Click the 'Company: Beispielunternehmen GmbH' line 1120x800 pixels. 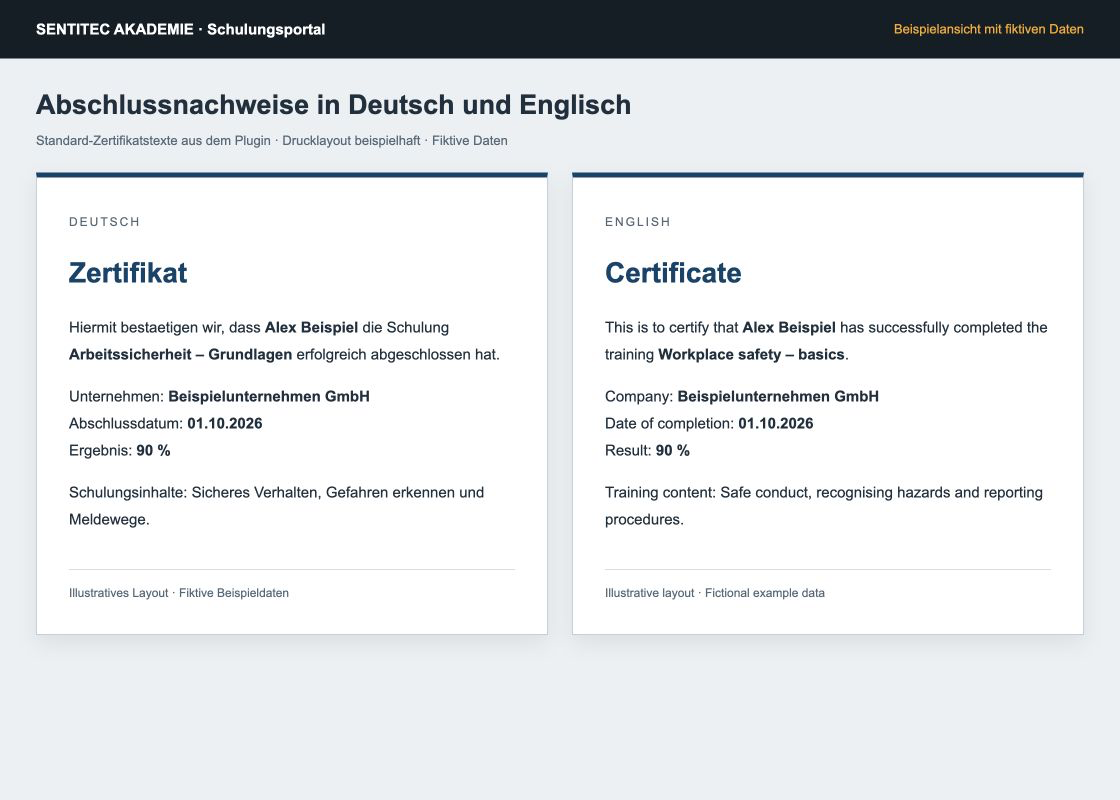coord(741,396)
